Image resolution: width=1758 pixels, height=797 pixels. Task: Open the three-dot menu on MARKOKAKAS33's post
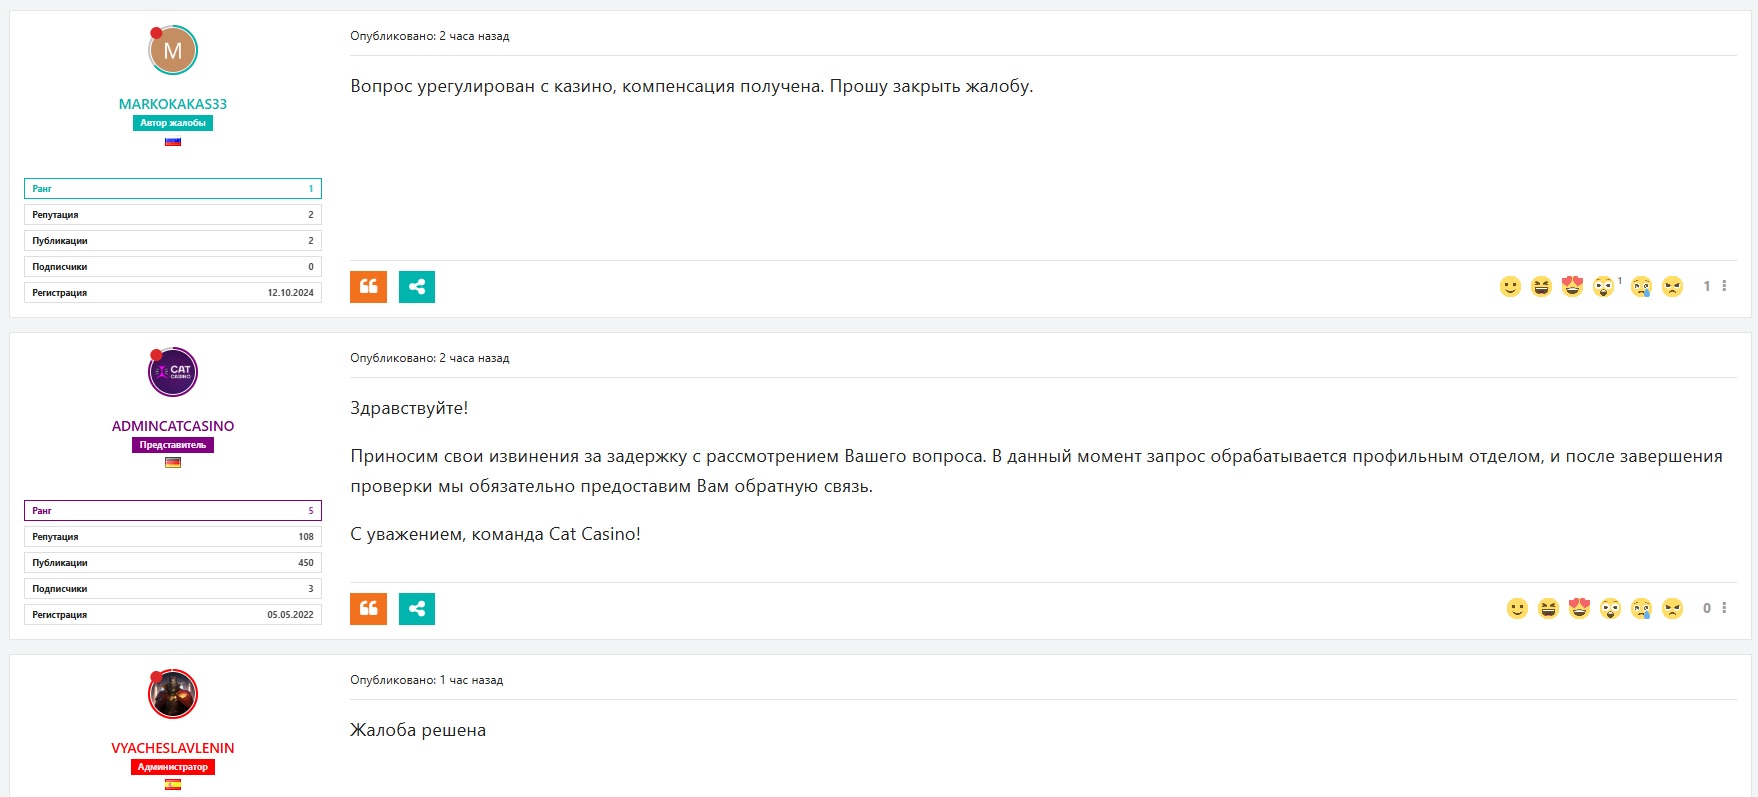tap(1724, 286)
